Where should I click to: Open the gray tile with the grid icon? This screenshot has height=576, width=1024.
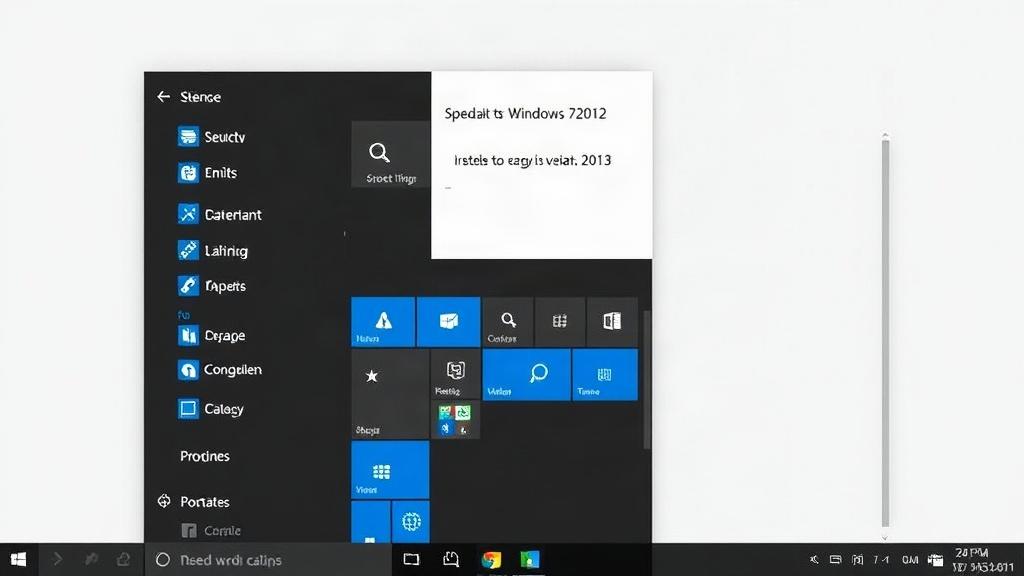point(560,322)
